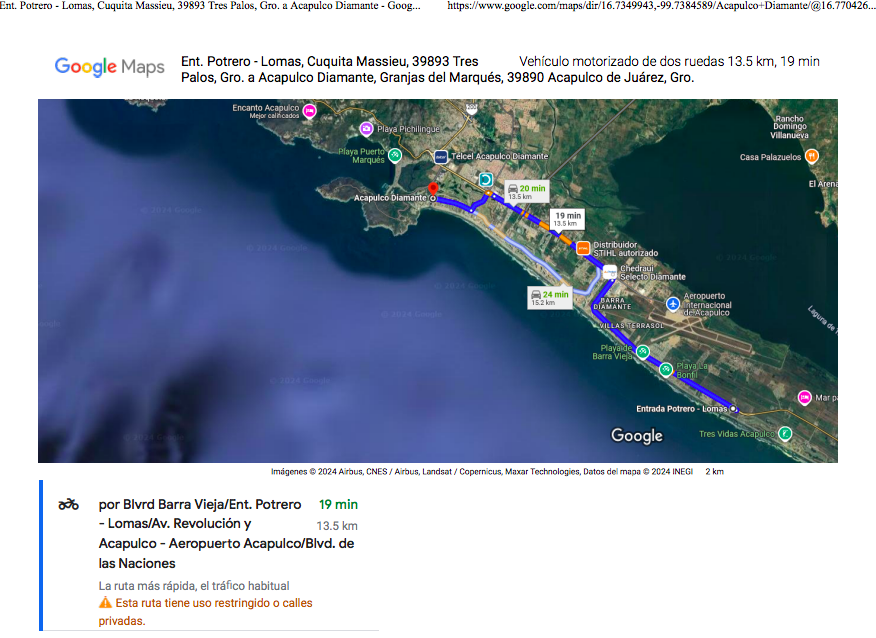Click the 'Rancho Domingo Villanueva' map label
The width and height of the screenshot is (876, 638).
[x=789, y=127]
